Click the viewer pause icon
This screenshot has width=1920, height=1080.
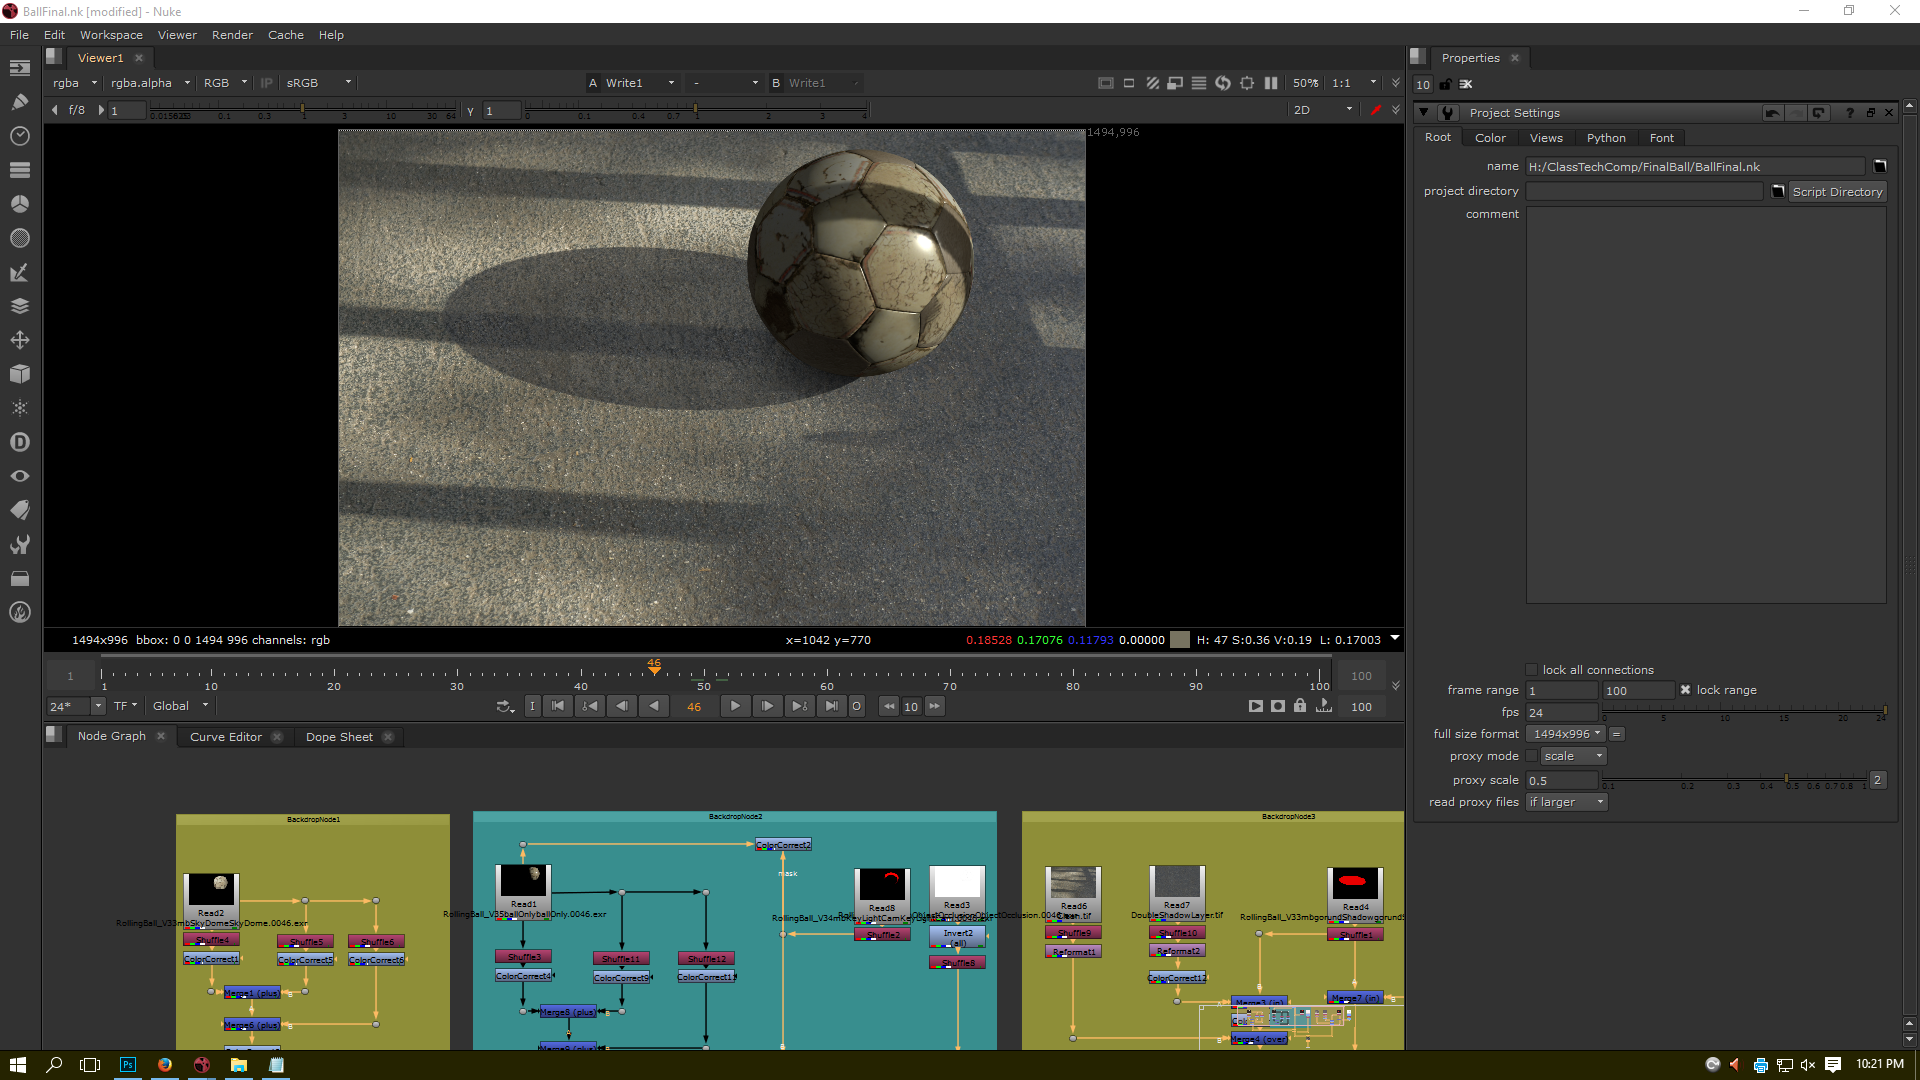click(x=1271, y=83)
